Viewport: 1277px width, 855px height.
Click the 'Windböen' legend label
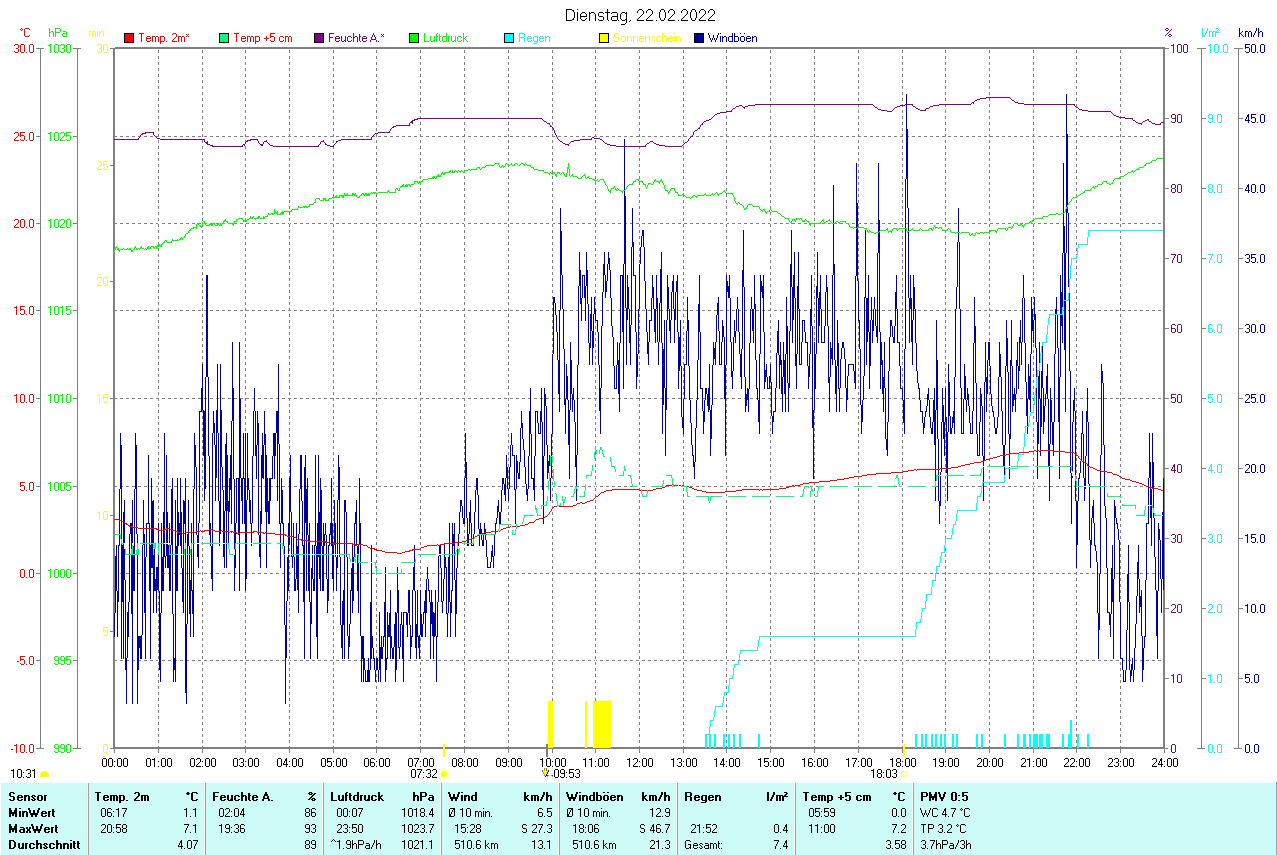coord(733,38)
